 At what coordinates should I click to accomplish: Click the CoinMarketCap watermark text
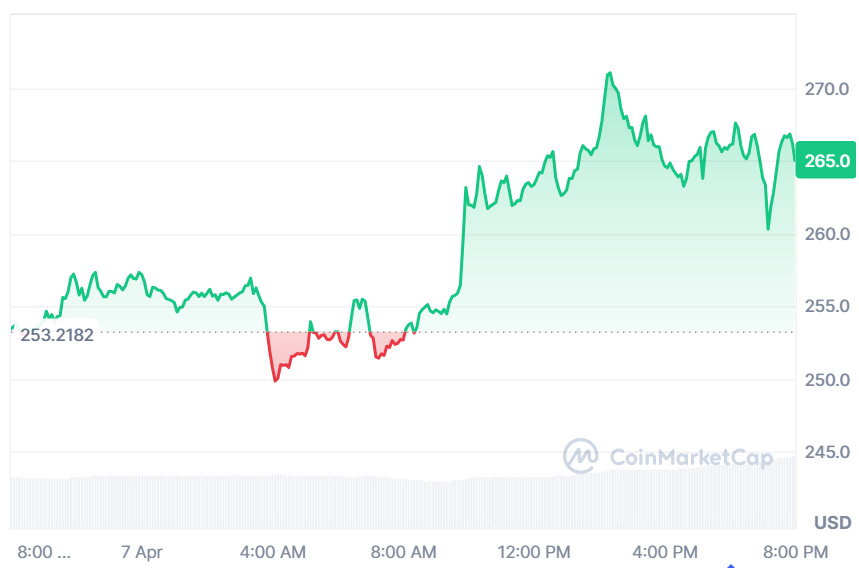(691, 458)
